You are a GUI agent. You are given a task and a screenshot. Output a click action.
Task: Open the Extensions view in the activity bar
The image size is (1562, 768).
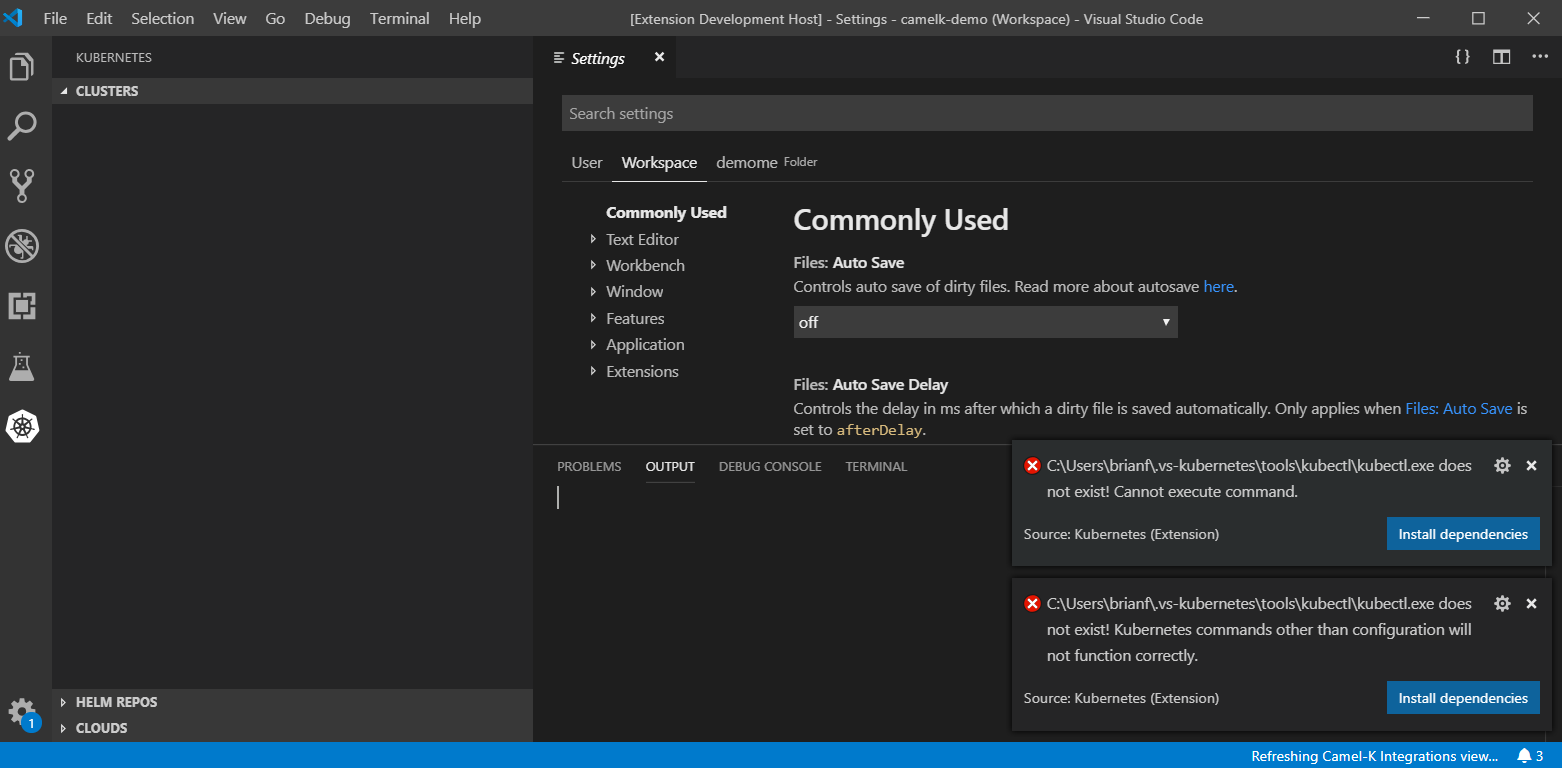tap(22, 306)
